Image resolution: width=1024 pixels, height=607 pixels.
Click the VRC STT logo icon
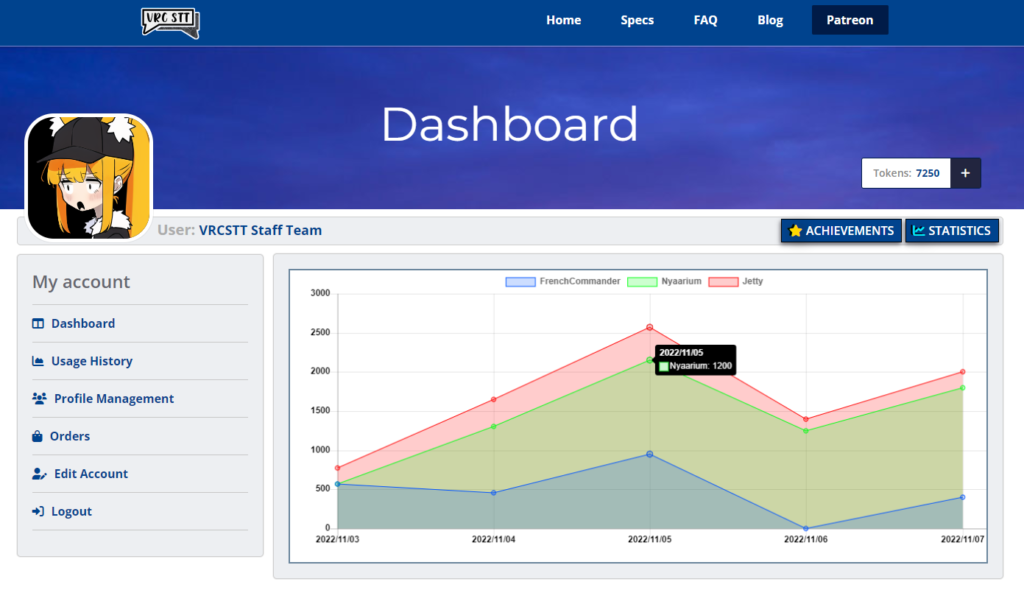click(170, 22)
